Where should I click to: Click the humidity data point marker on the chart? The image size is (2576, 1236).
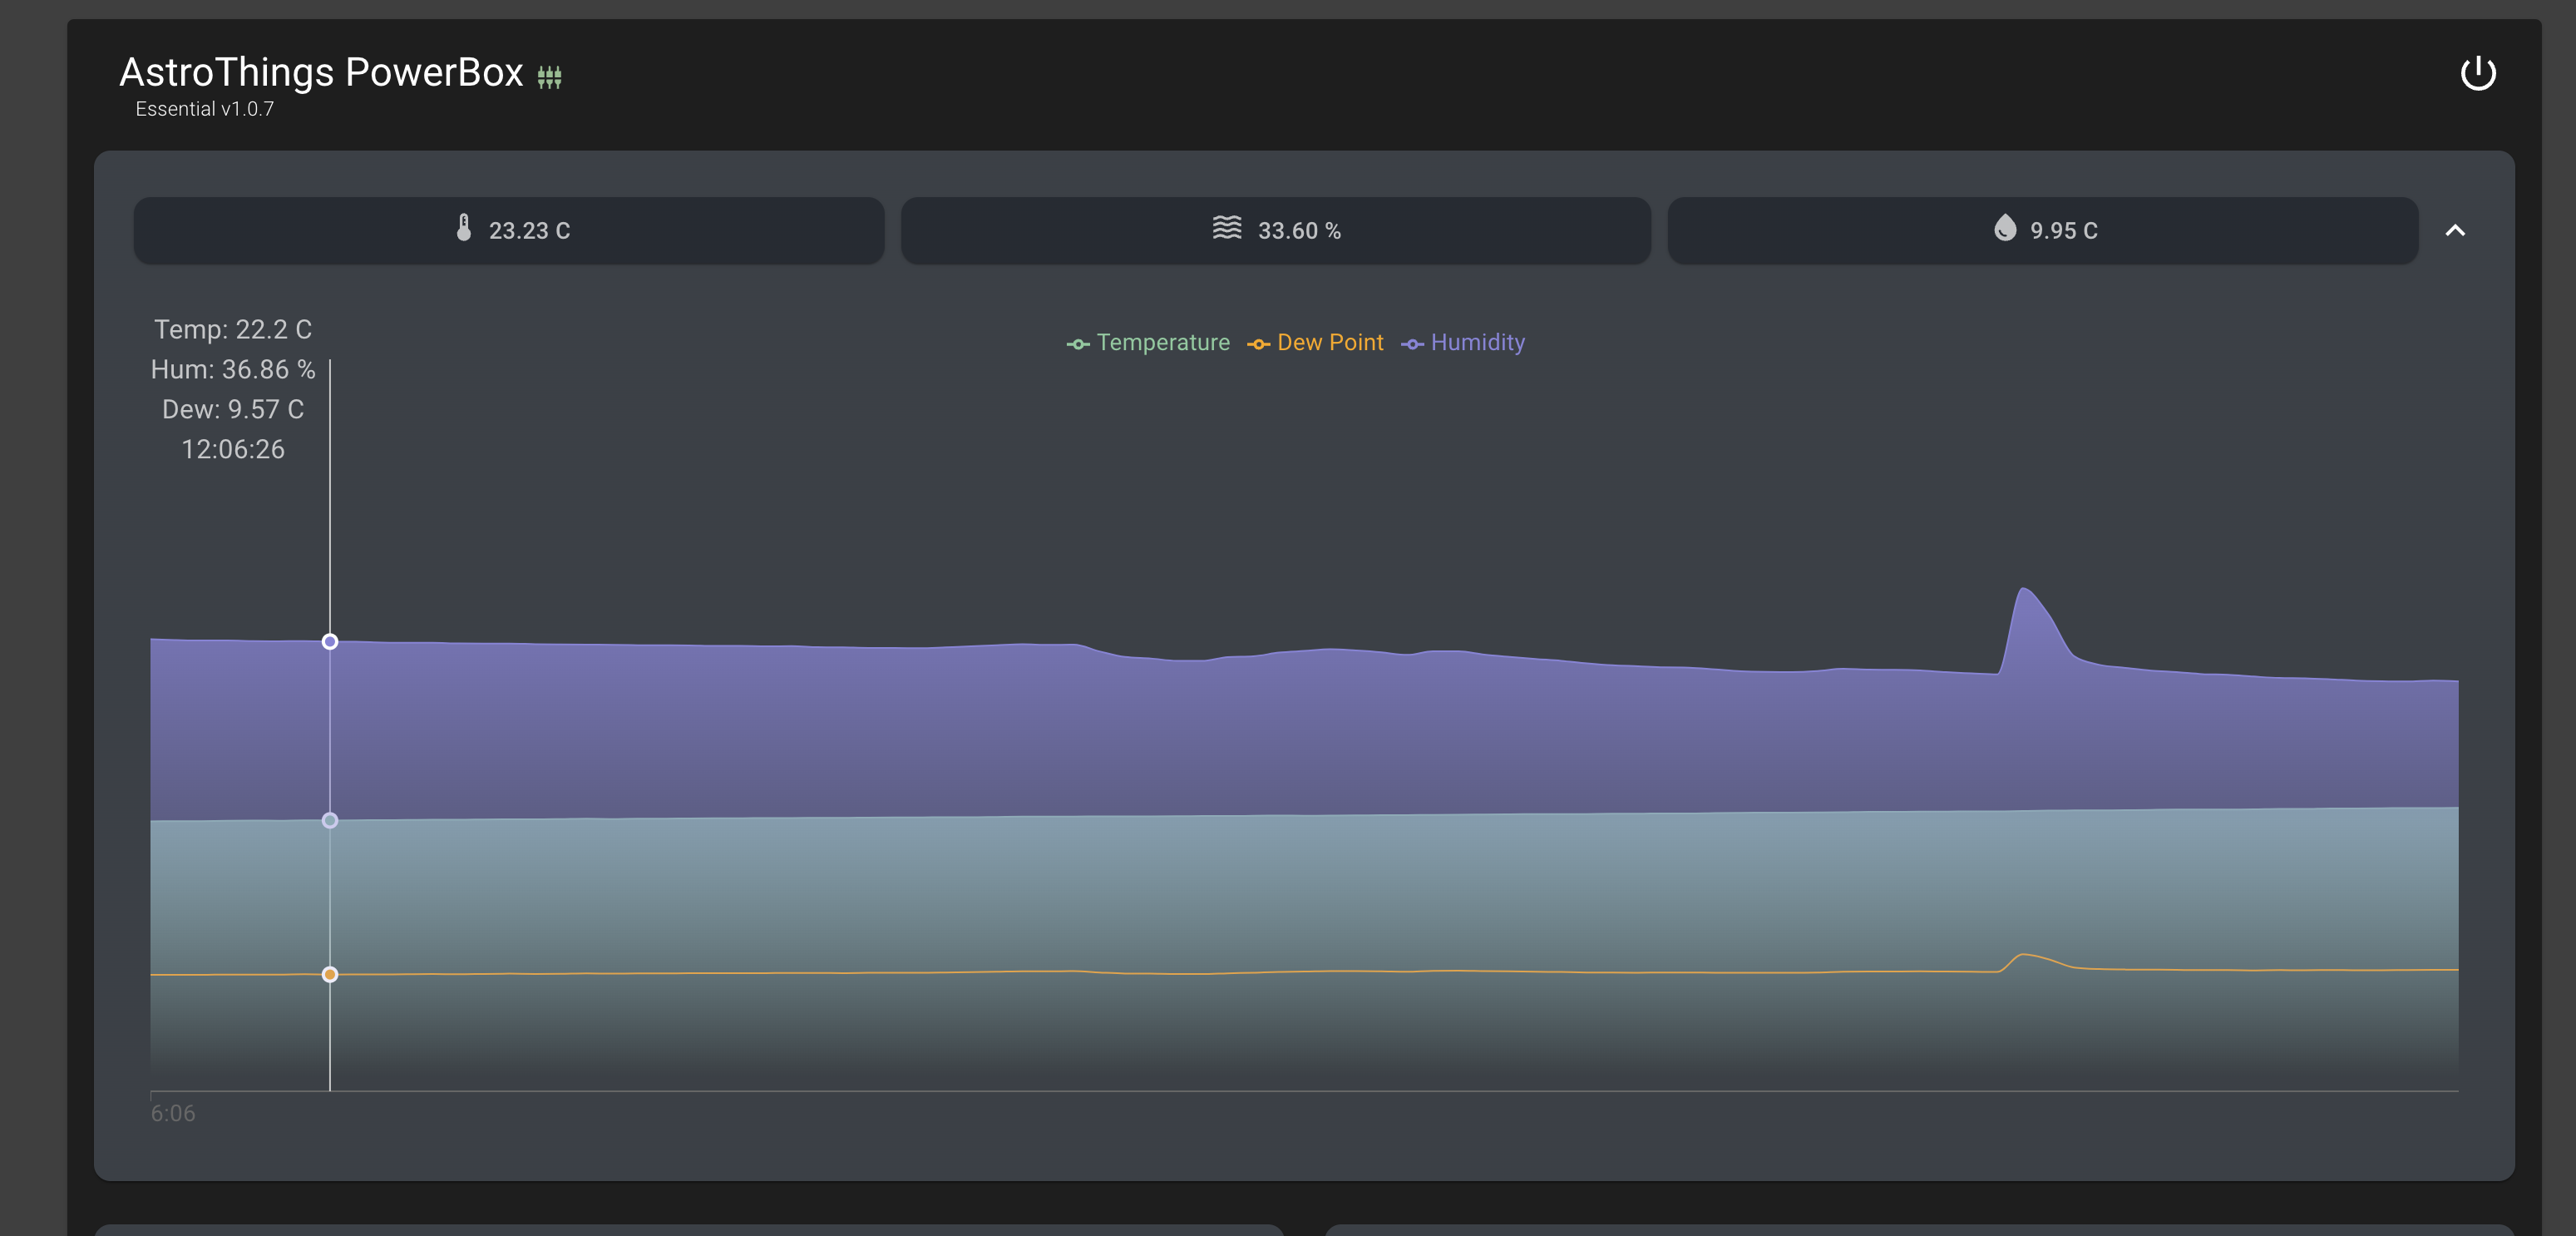pos(330,642)
